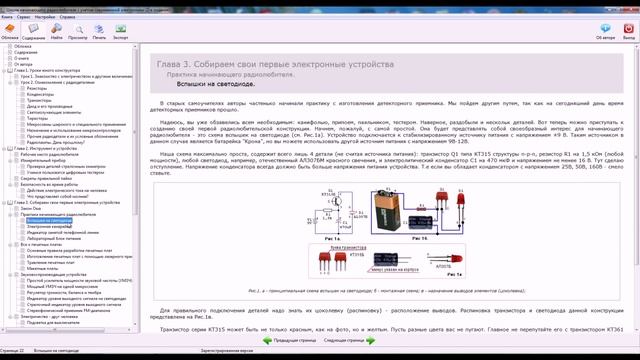Collapse the Урок 2 Ознакомление с радиодеталями node
The width and height of the screenshot is (640, 360).
pos(11,82)
